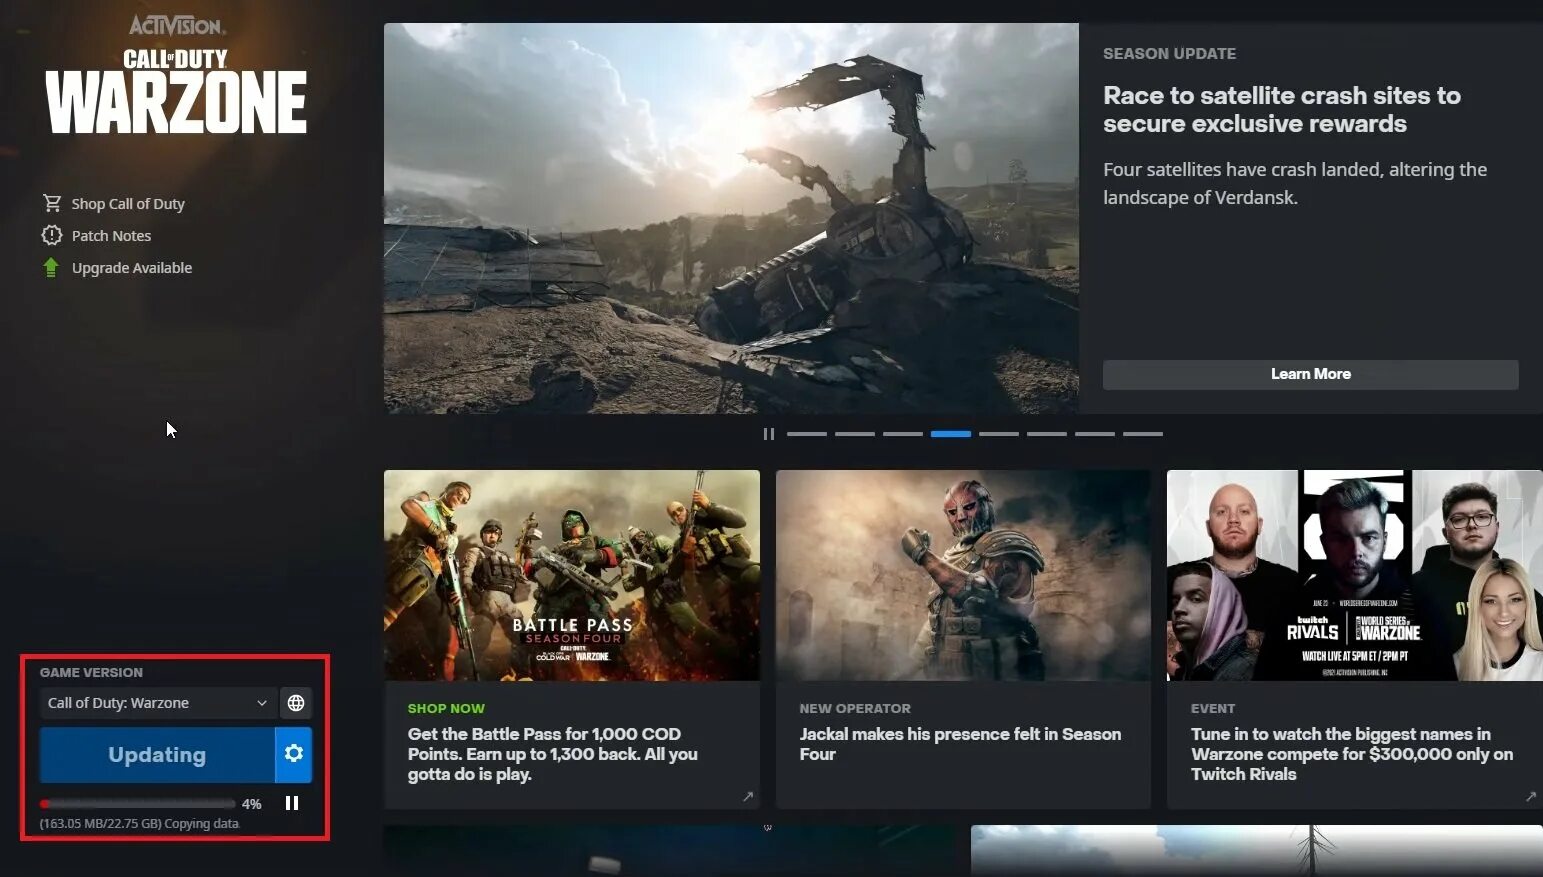The image size is (1543, 877).
Task: Select the active blue carousel indicator
Action: (x=951, y=434)
